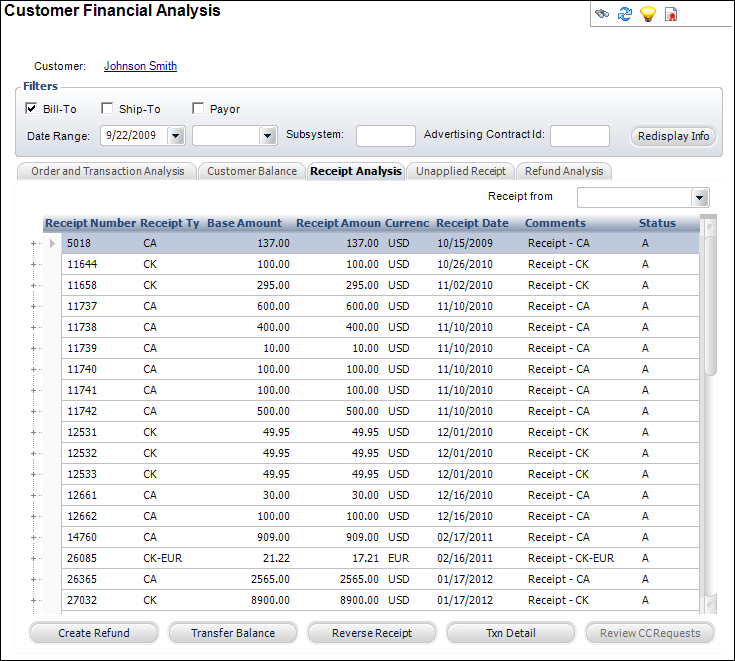Screen dimensions: 735x661
Task: Open the Unapplied Receipt tab
Action: (x=460, y=171)
